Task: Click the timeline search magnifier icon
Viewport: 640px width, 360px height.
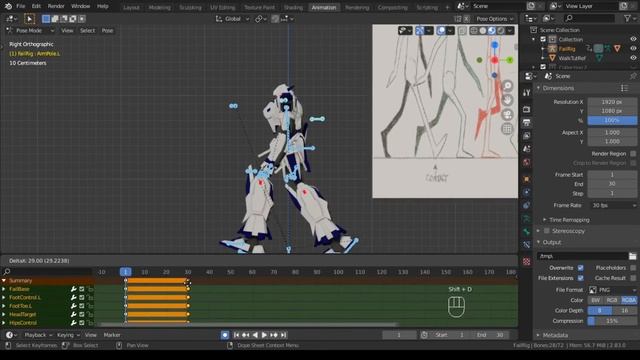Action: coord(7,272)
